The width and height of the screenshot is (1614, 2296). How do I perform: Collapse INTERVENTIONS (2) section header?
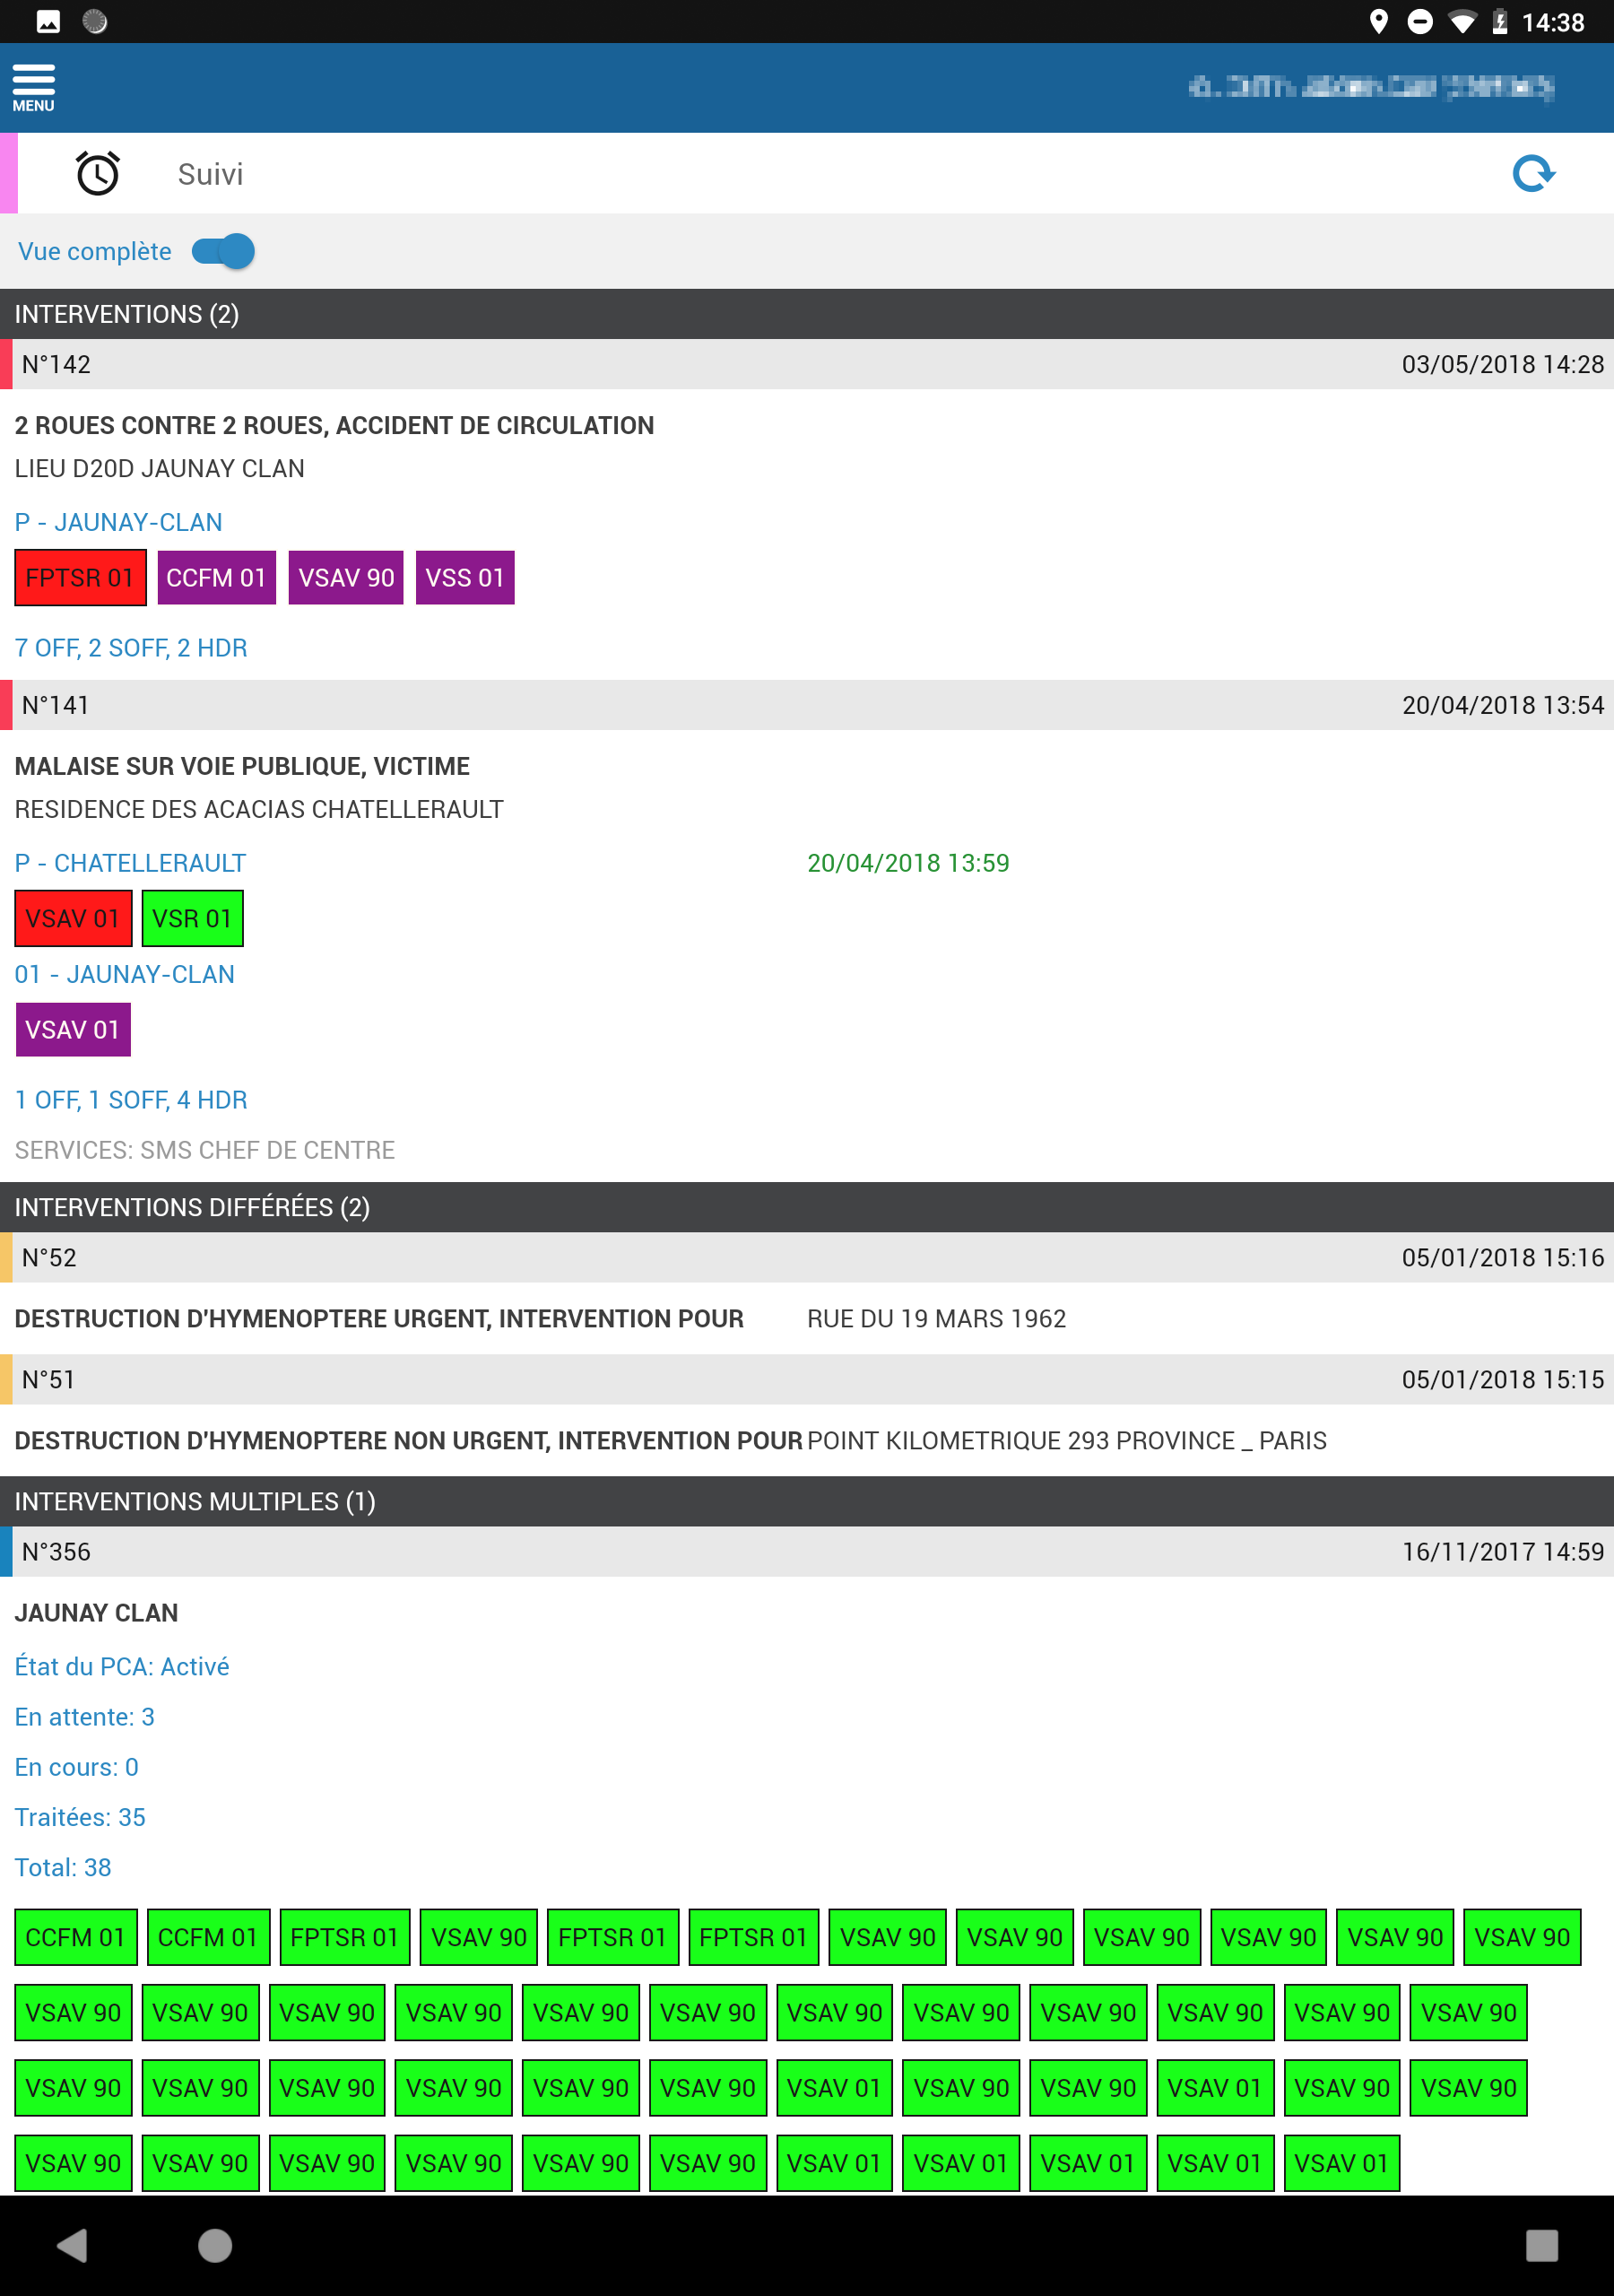[x=807, y=314]
